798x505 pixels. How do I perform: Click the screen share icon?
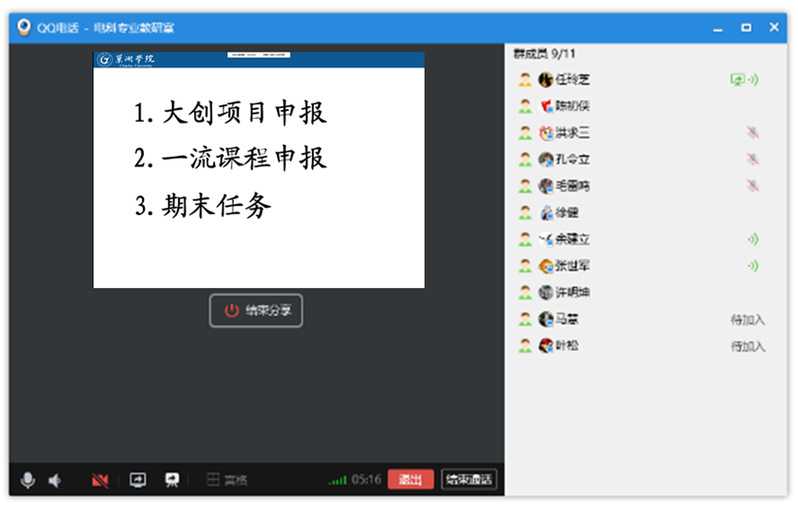pyautogui.click(x=138, y=480)
